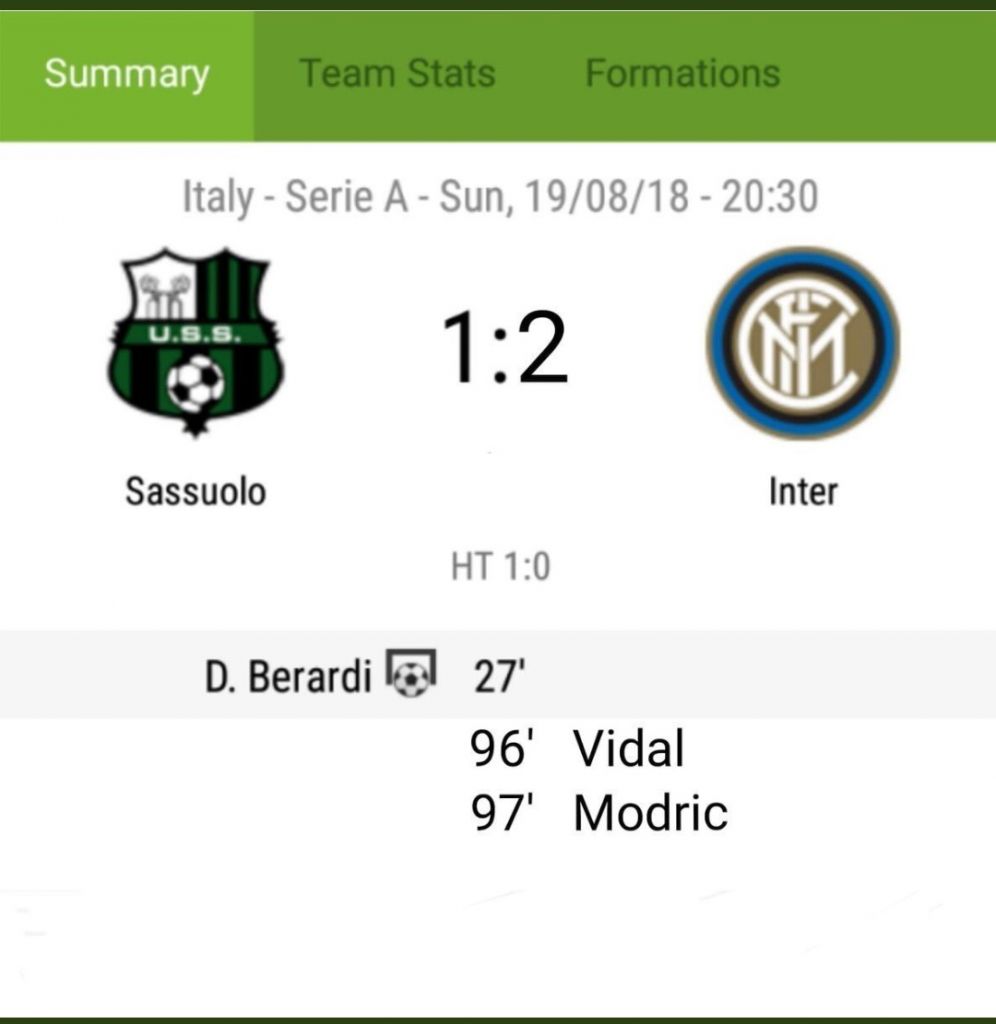Click the match date 19/08/18
This screenshot has width=996, height=1024.
click(607, 197)
